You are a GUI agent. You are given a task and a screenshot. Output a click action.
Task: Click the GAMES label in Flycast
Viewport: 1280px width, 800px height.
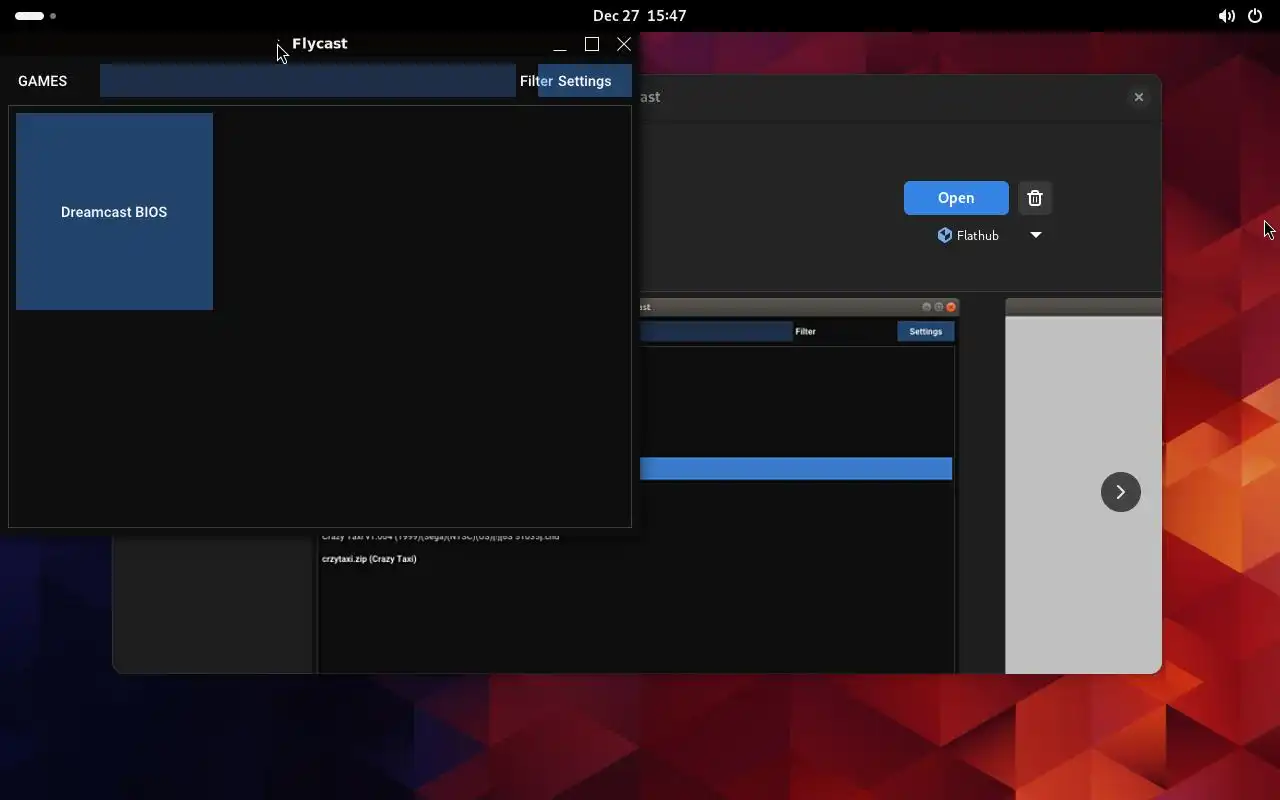(x=43, y=81)
